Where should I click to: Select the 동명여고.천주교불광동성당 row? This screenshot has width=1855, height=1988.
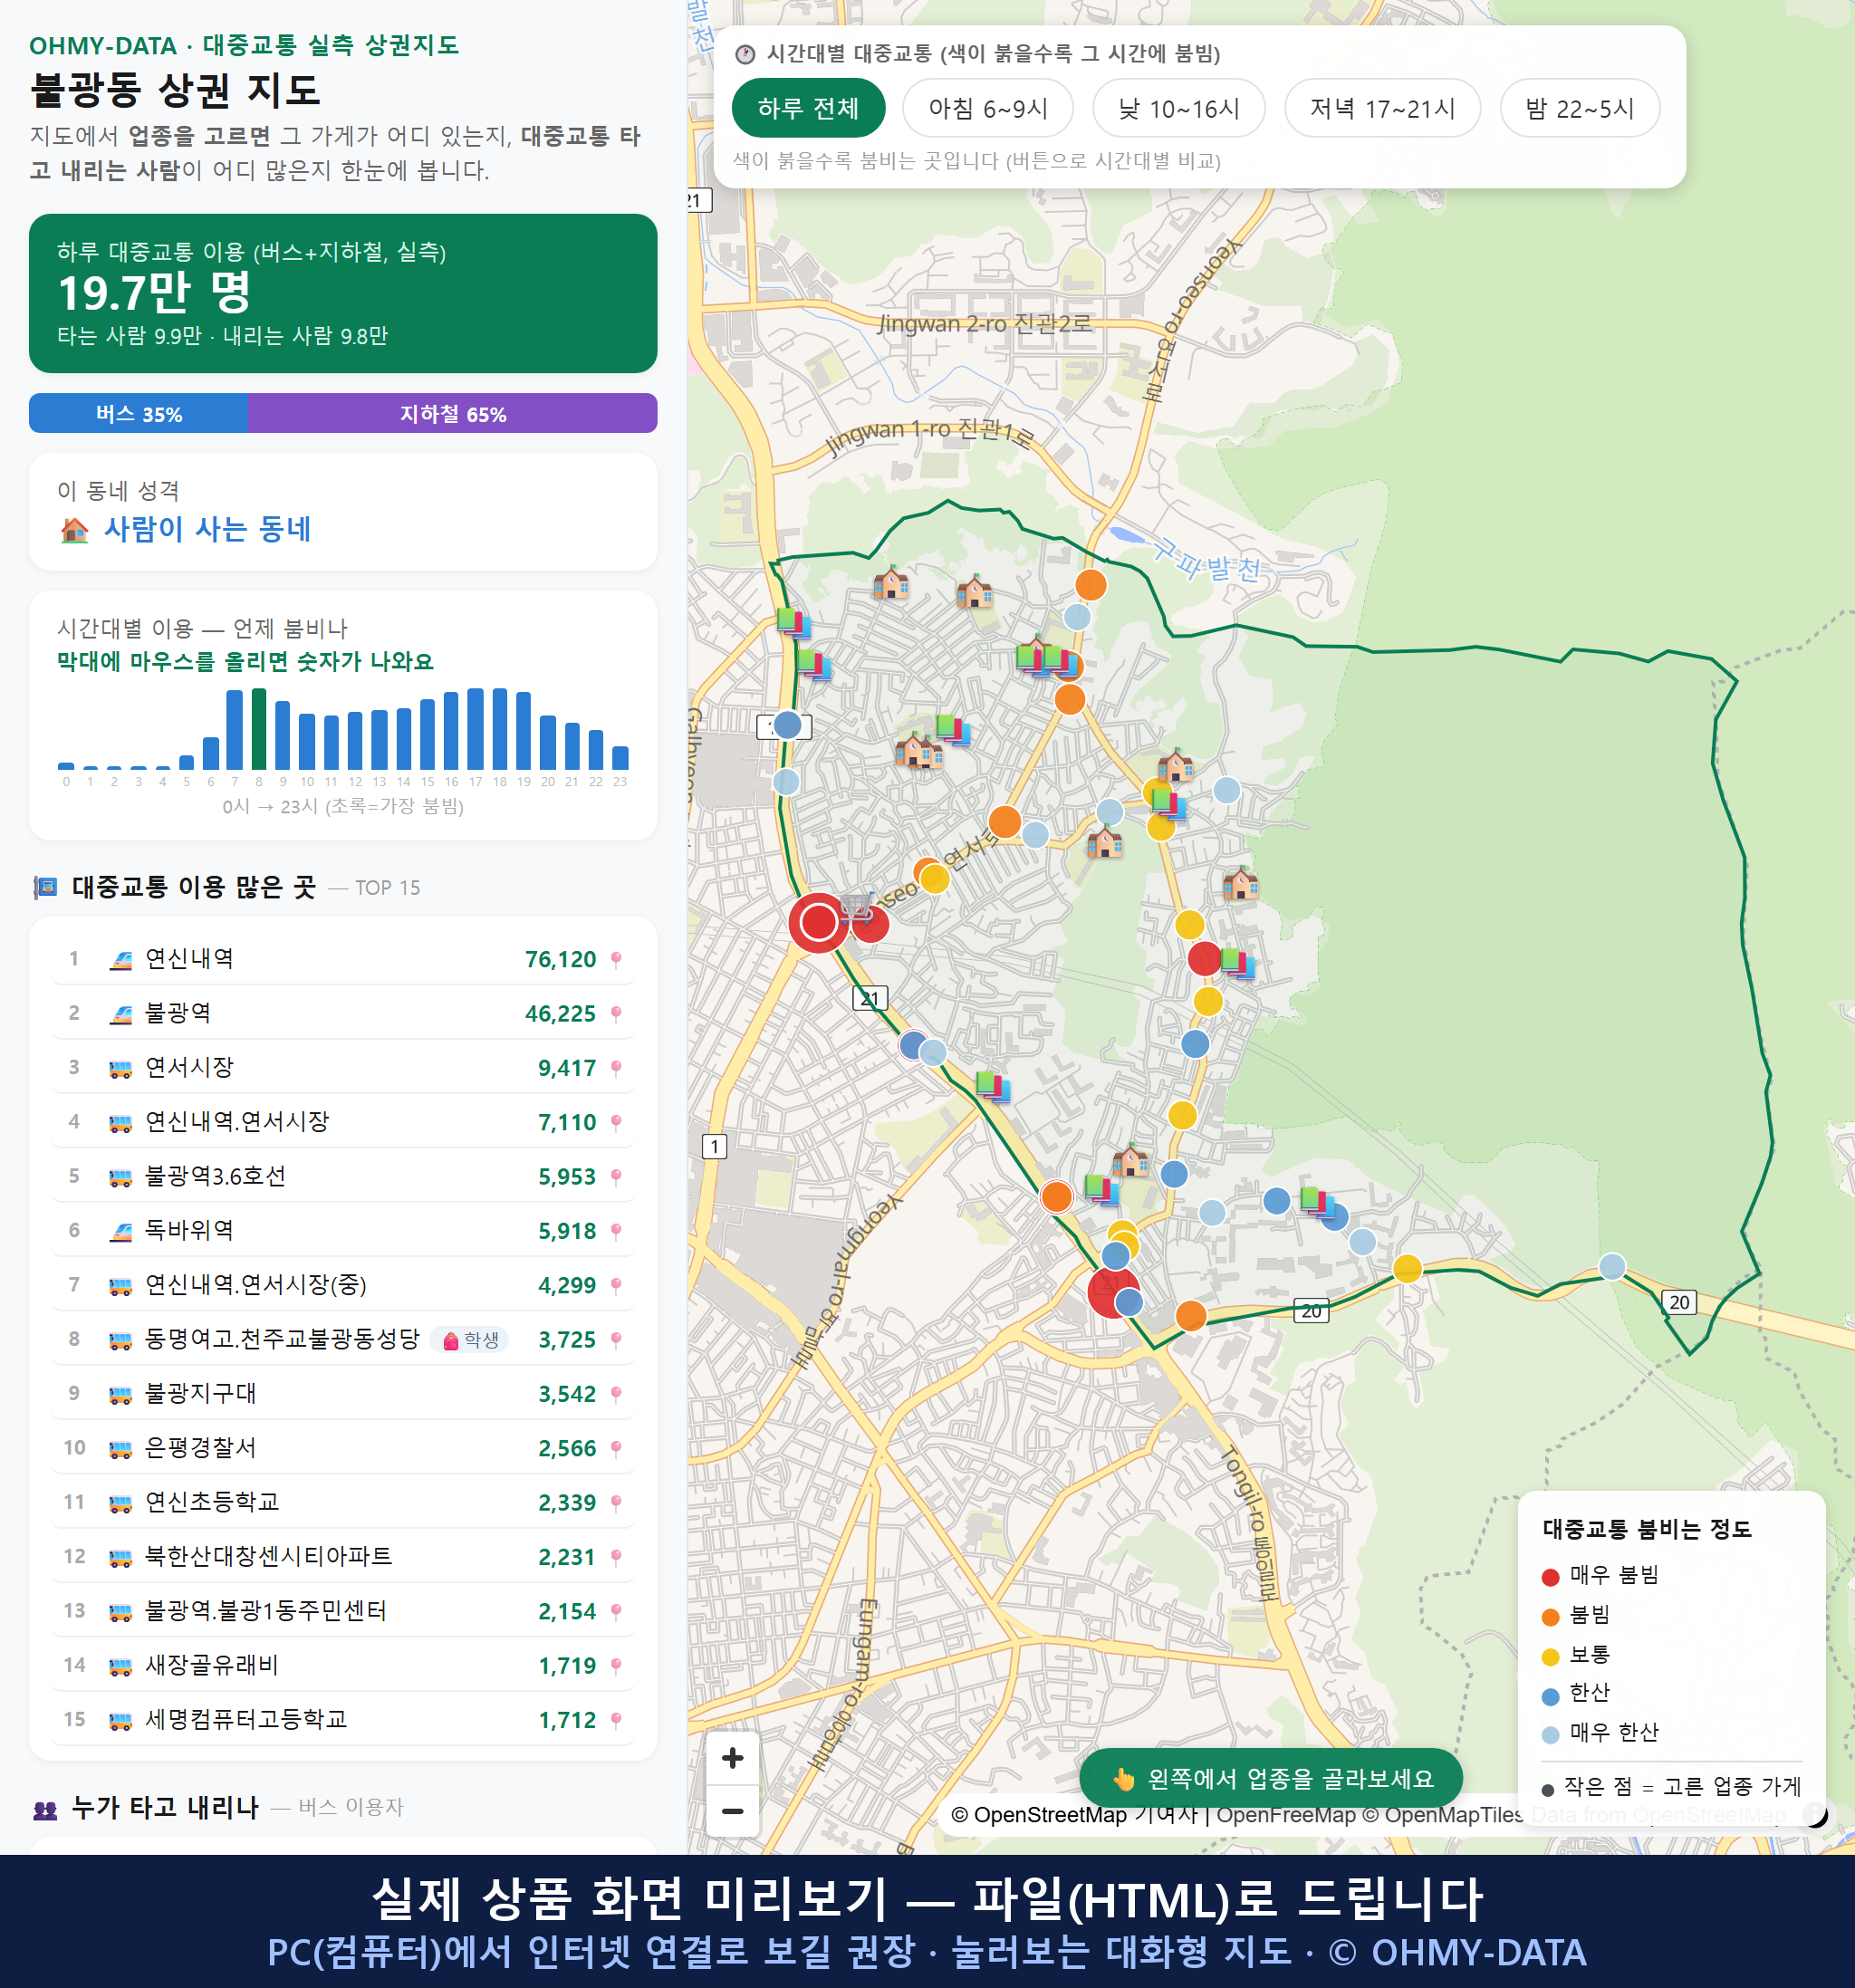[x=343, y=1339]
